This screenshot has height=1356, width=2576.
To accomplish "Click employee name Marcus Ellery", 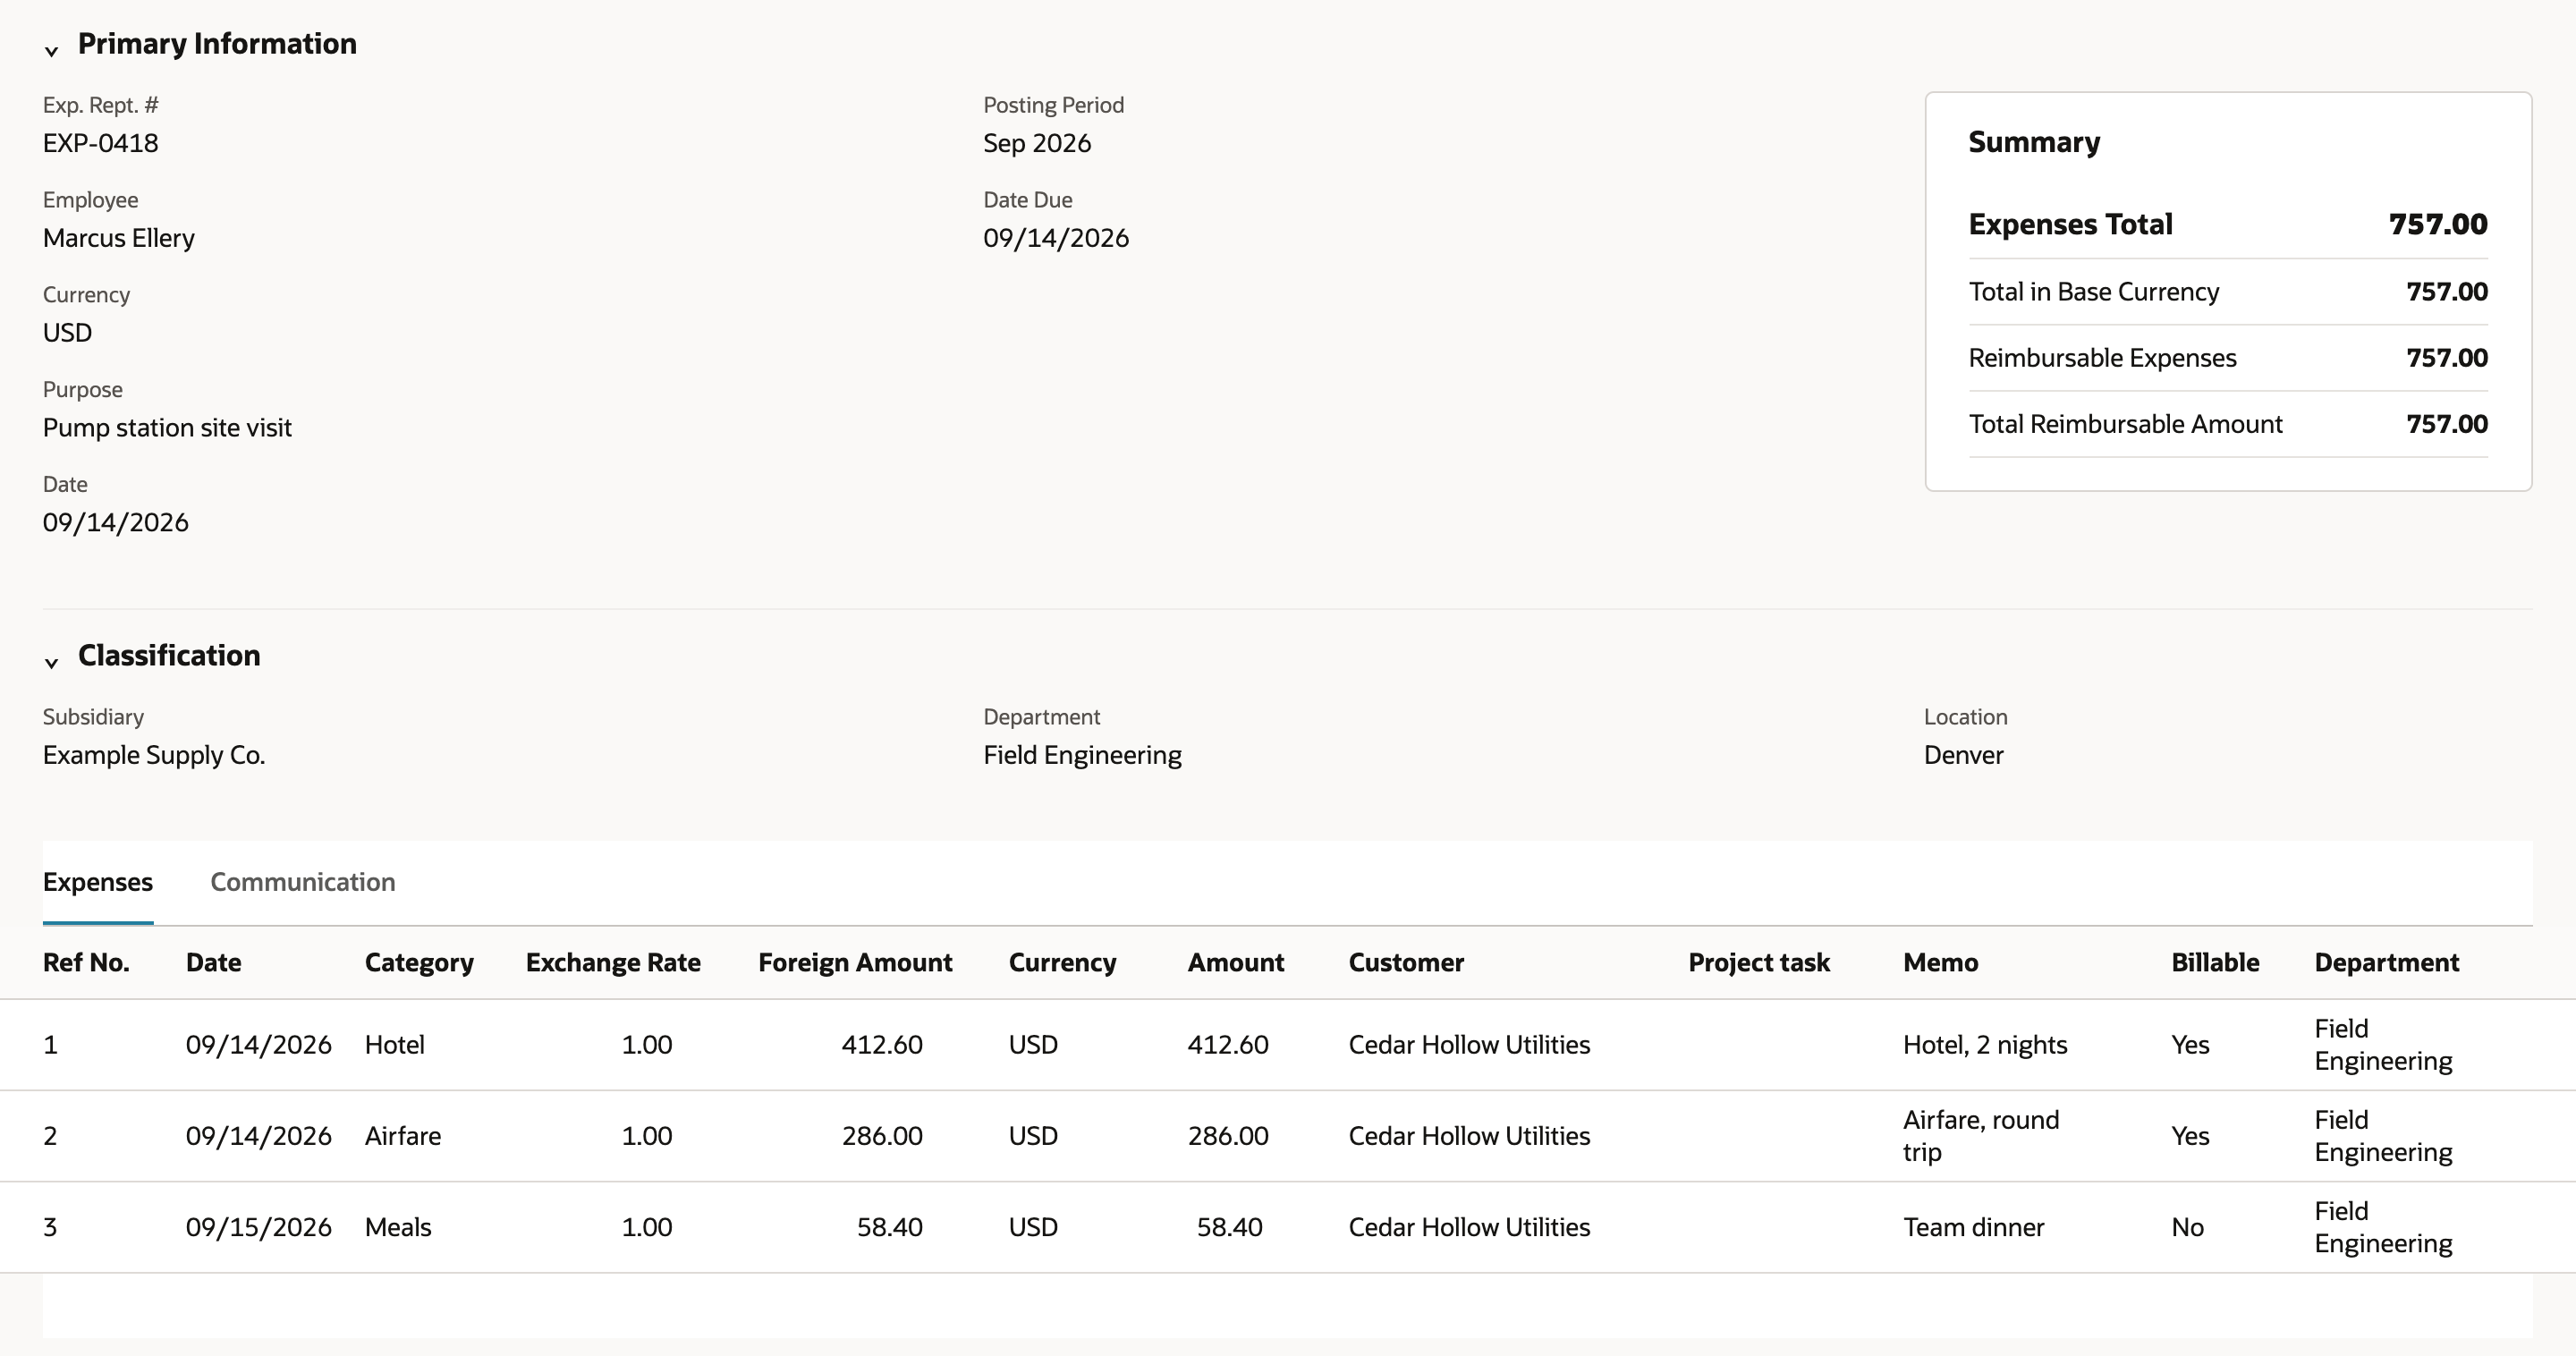I will (x=119, y=238).
